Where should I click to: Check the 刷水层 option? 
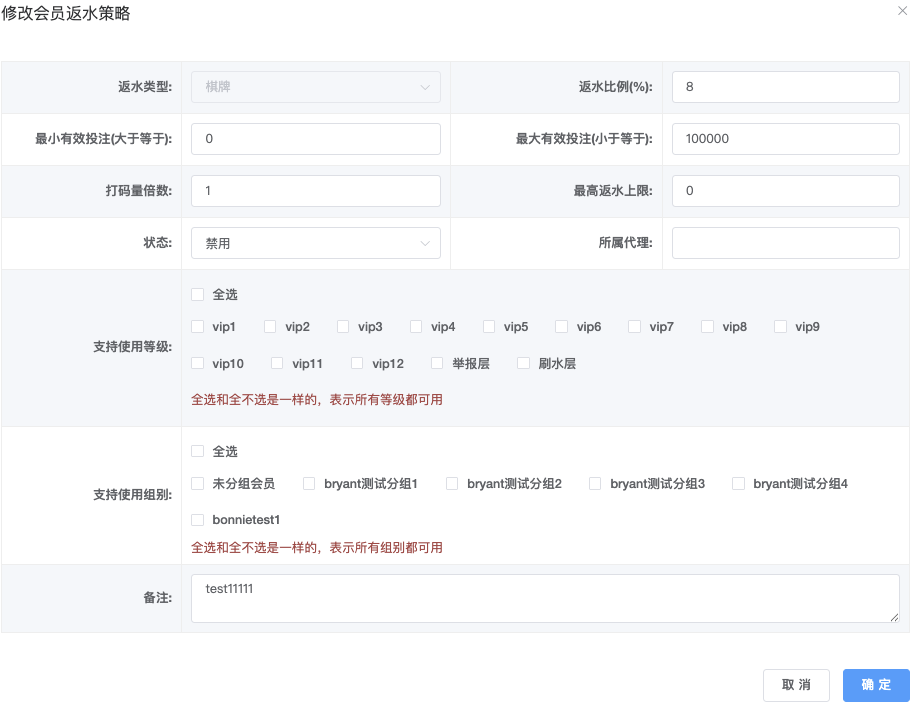pos(524,364)
